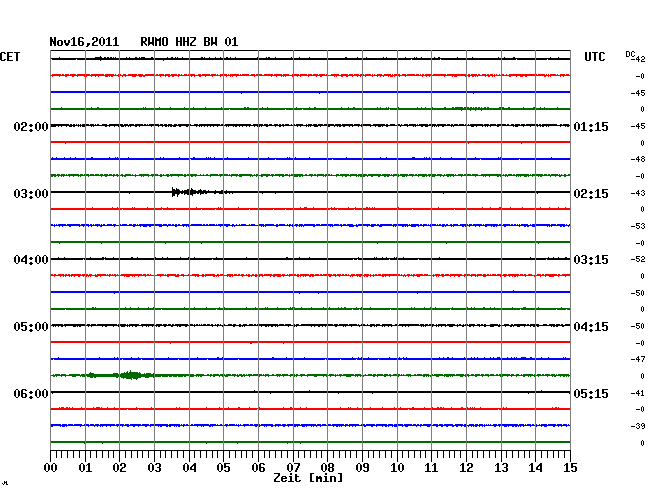
Task: Click the 03:15 UTC time label
Action: point(591,260)
